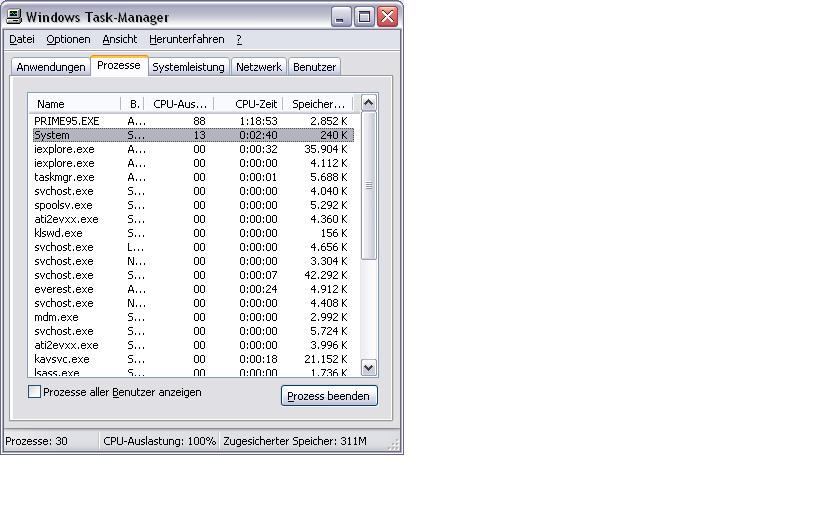Select the mdm.exe process
This screenshot has height=525, width=840.
[193, 317]
